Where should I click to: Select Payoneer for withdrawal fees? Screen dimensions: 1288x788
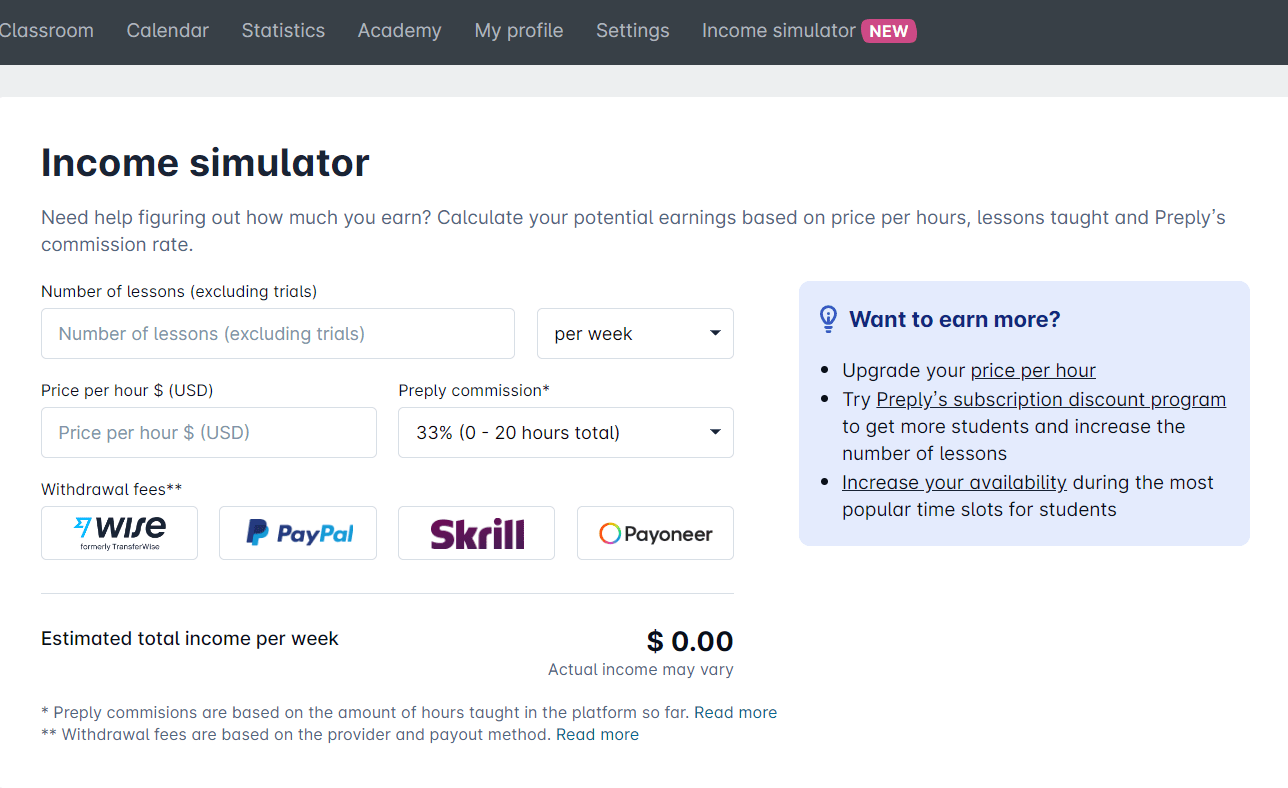(x=655, y=533)
